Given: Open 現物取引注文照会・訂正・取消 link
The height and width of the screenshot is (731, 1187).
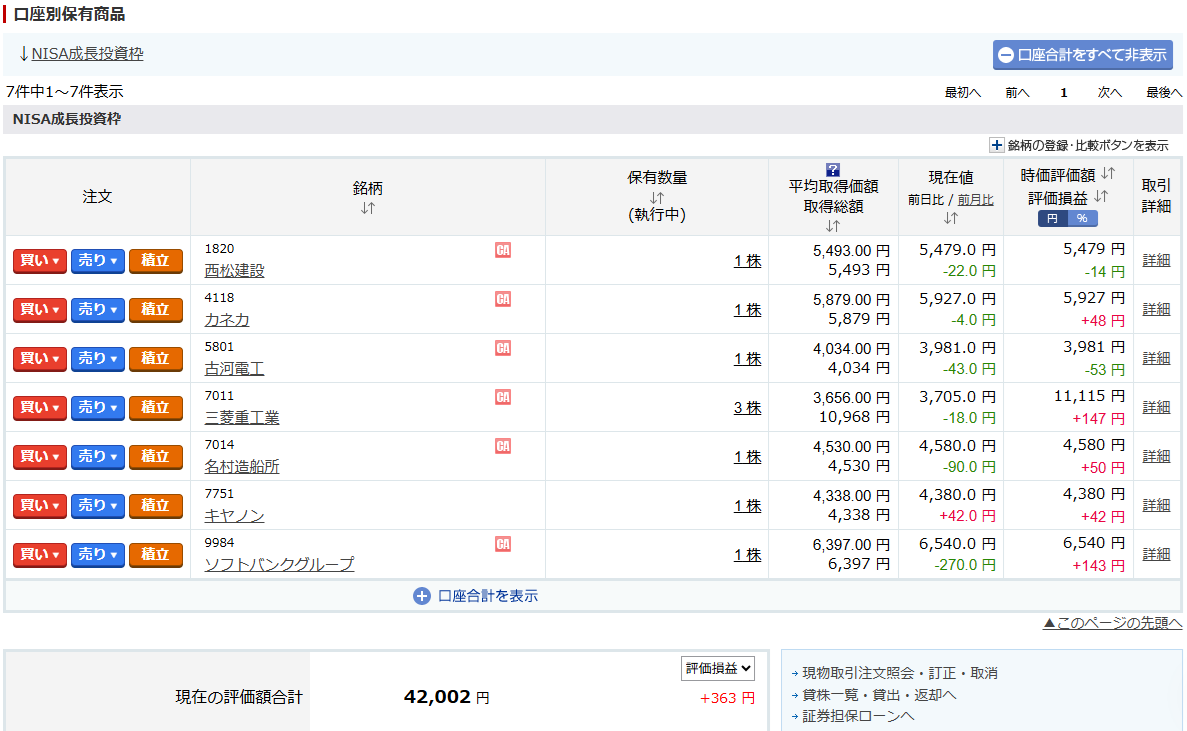Looking at the screenshot, I should 900,673.
